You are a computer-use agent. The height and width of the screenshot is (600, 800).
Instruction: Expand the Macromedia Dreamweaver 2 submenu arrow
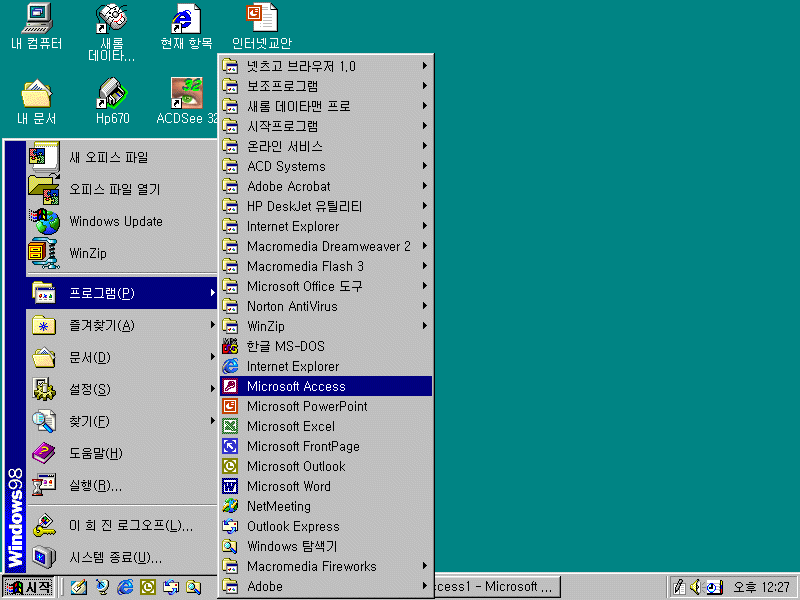(x=424, y=246)
